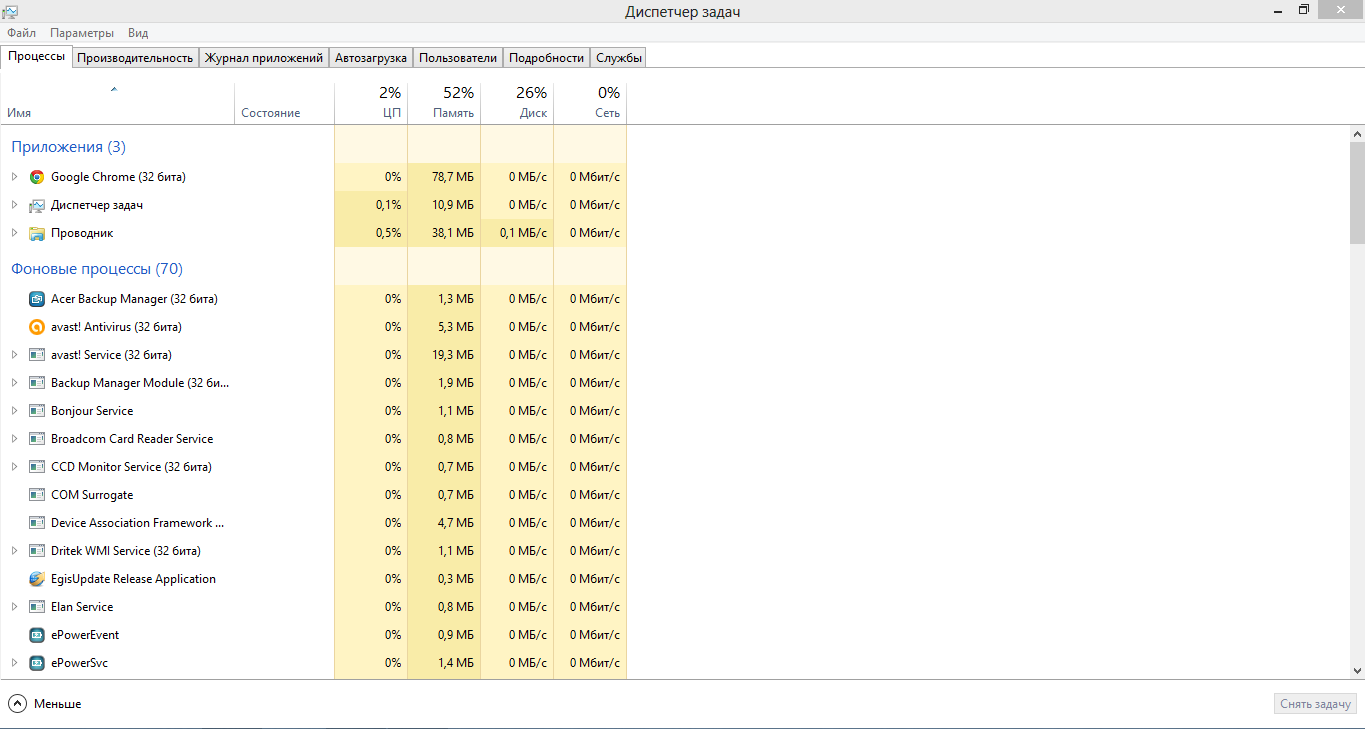Select the Процессы tab
The image size is (1365, 729).
tap(37, 57)
